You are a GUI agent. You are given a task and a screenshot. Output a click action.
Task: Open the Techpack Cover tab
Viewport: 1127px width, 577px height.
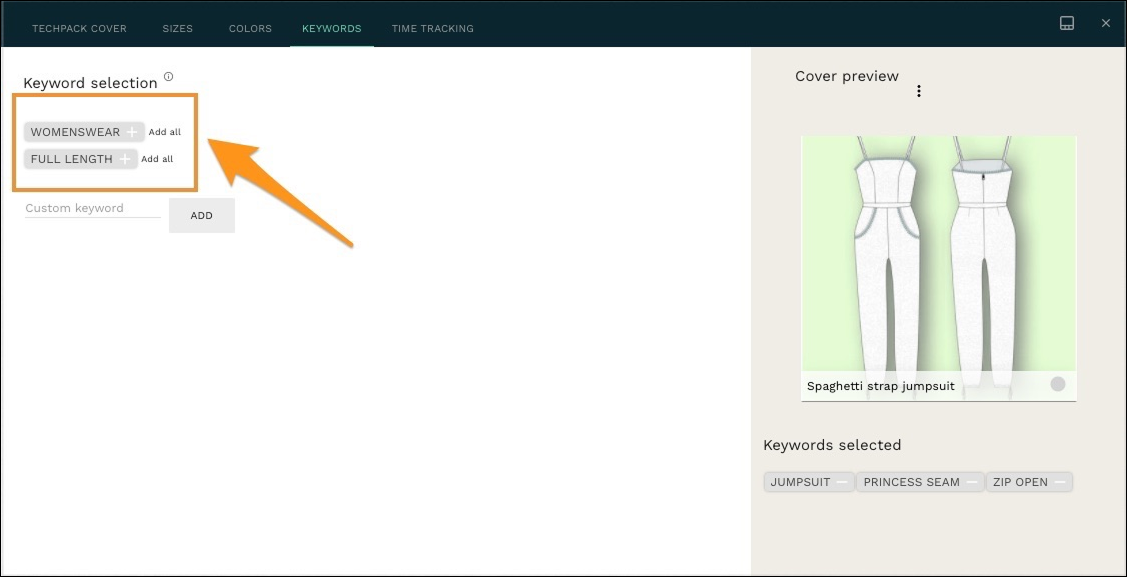[79, 29]
